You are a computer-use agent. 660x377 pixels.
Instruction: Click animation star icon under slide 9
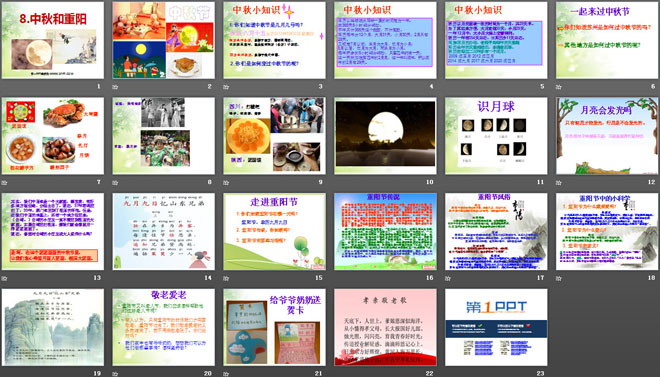coord(226,183)
